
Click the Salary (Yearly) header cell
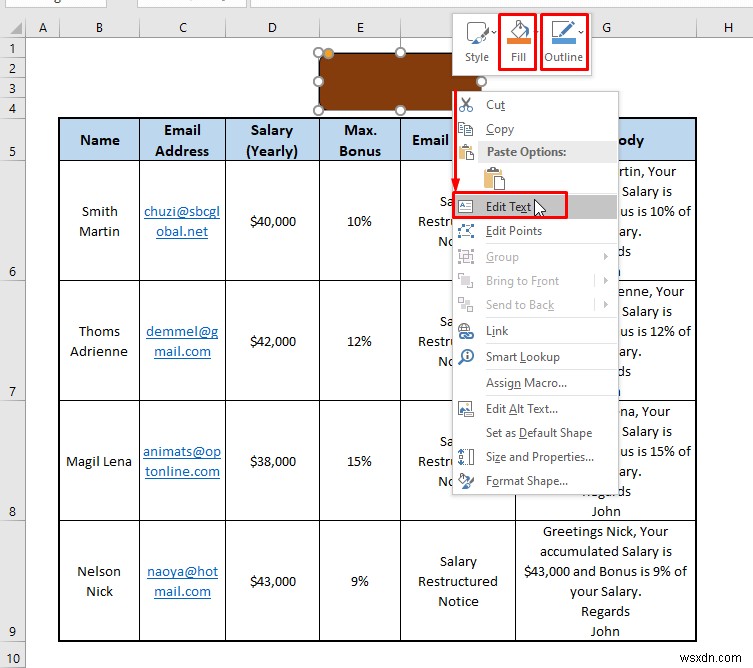272,140
